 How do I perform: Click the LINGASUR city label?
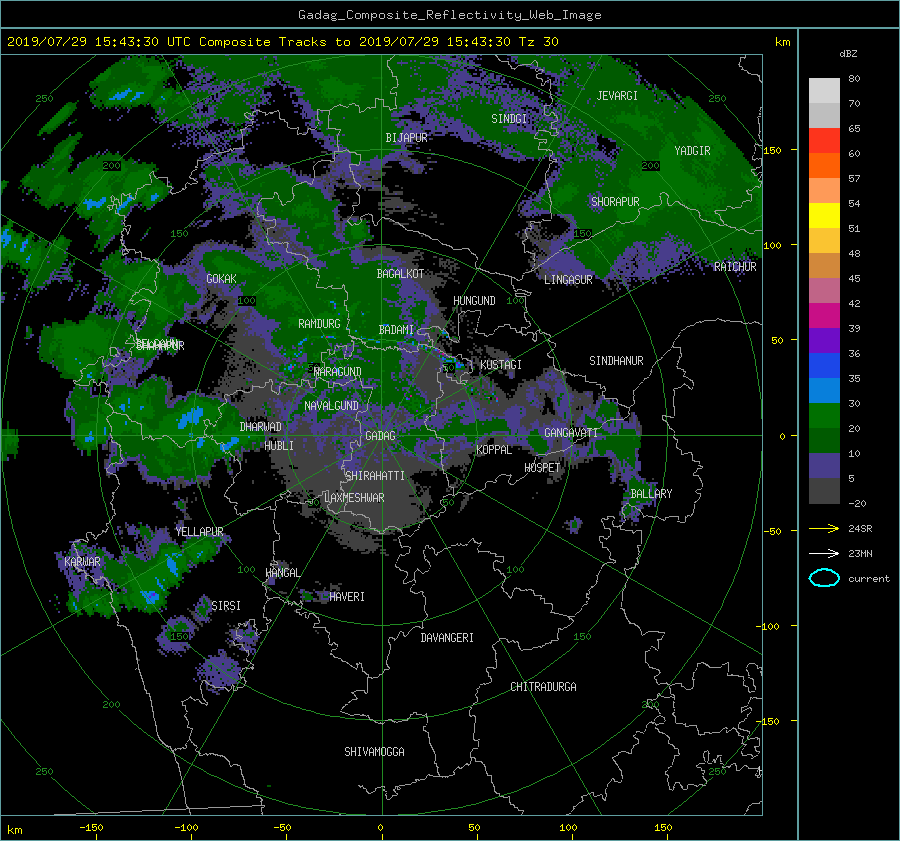click(568, 280)
